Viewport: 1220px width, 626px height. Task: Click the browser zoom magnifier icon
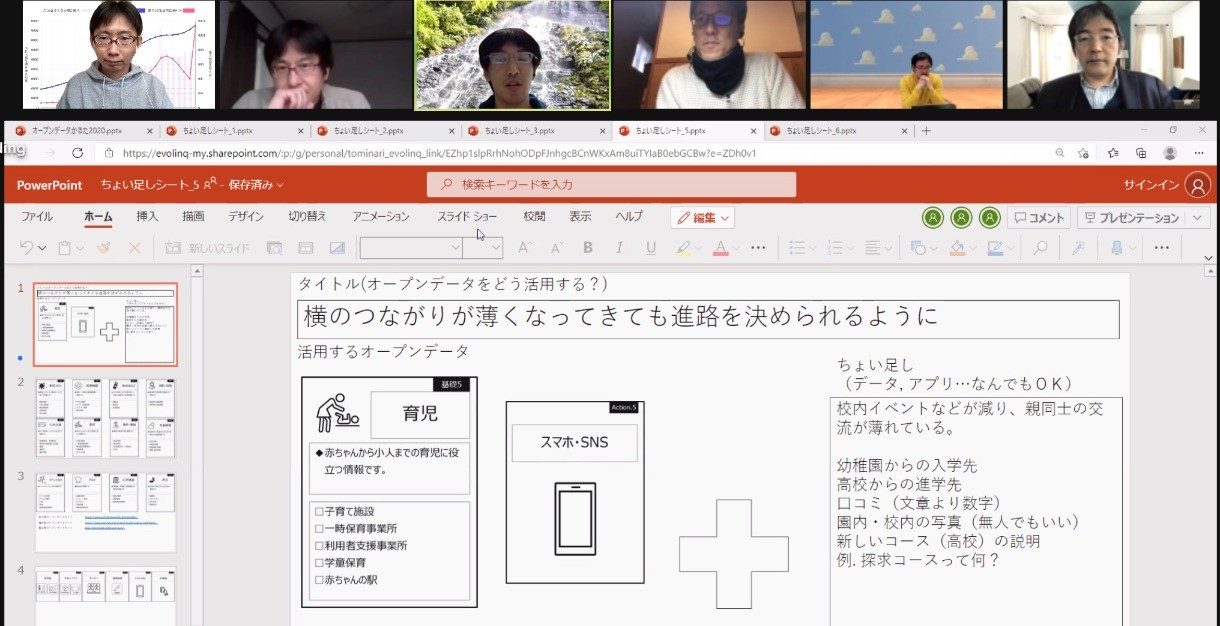tap(1060, 153)
